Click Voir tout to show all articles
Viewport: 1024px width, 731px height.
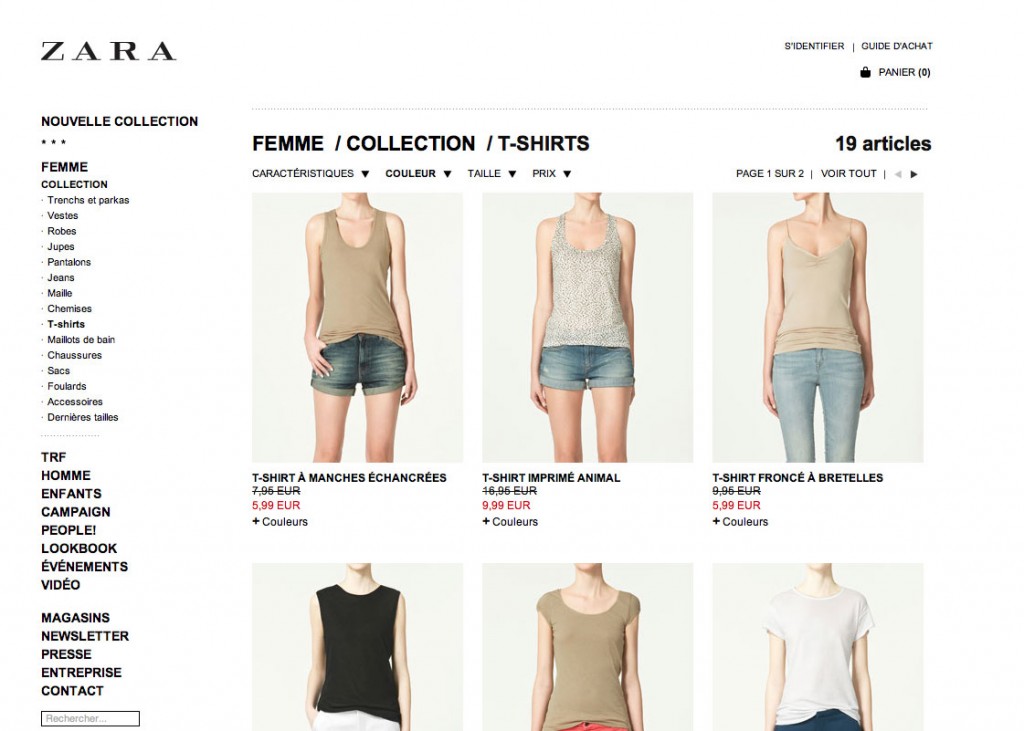coord(848,173)
